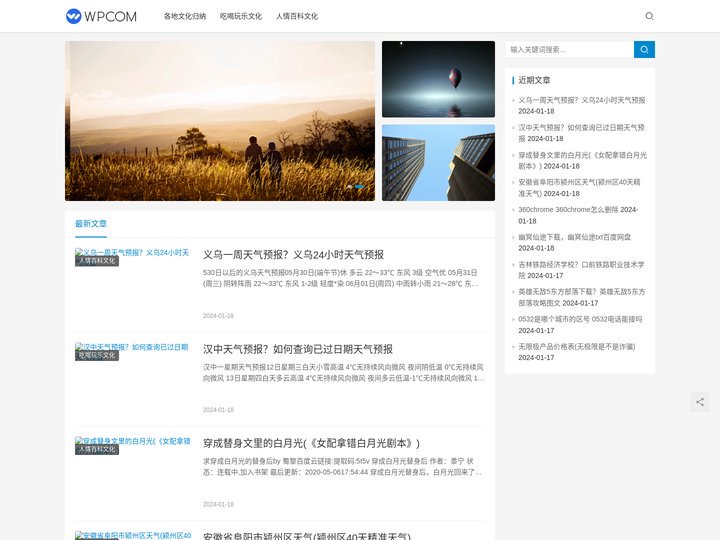Open recent post 无限极产品价格表 in sidebar
This screenshot has height=540, width=720.
577,347
